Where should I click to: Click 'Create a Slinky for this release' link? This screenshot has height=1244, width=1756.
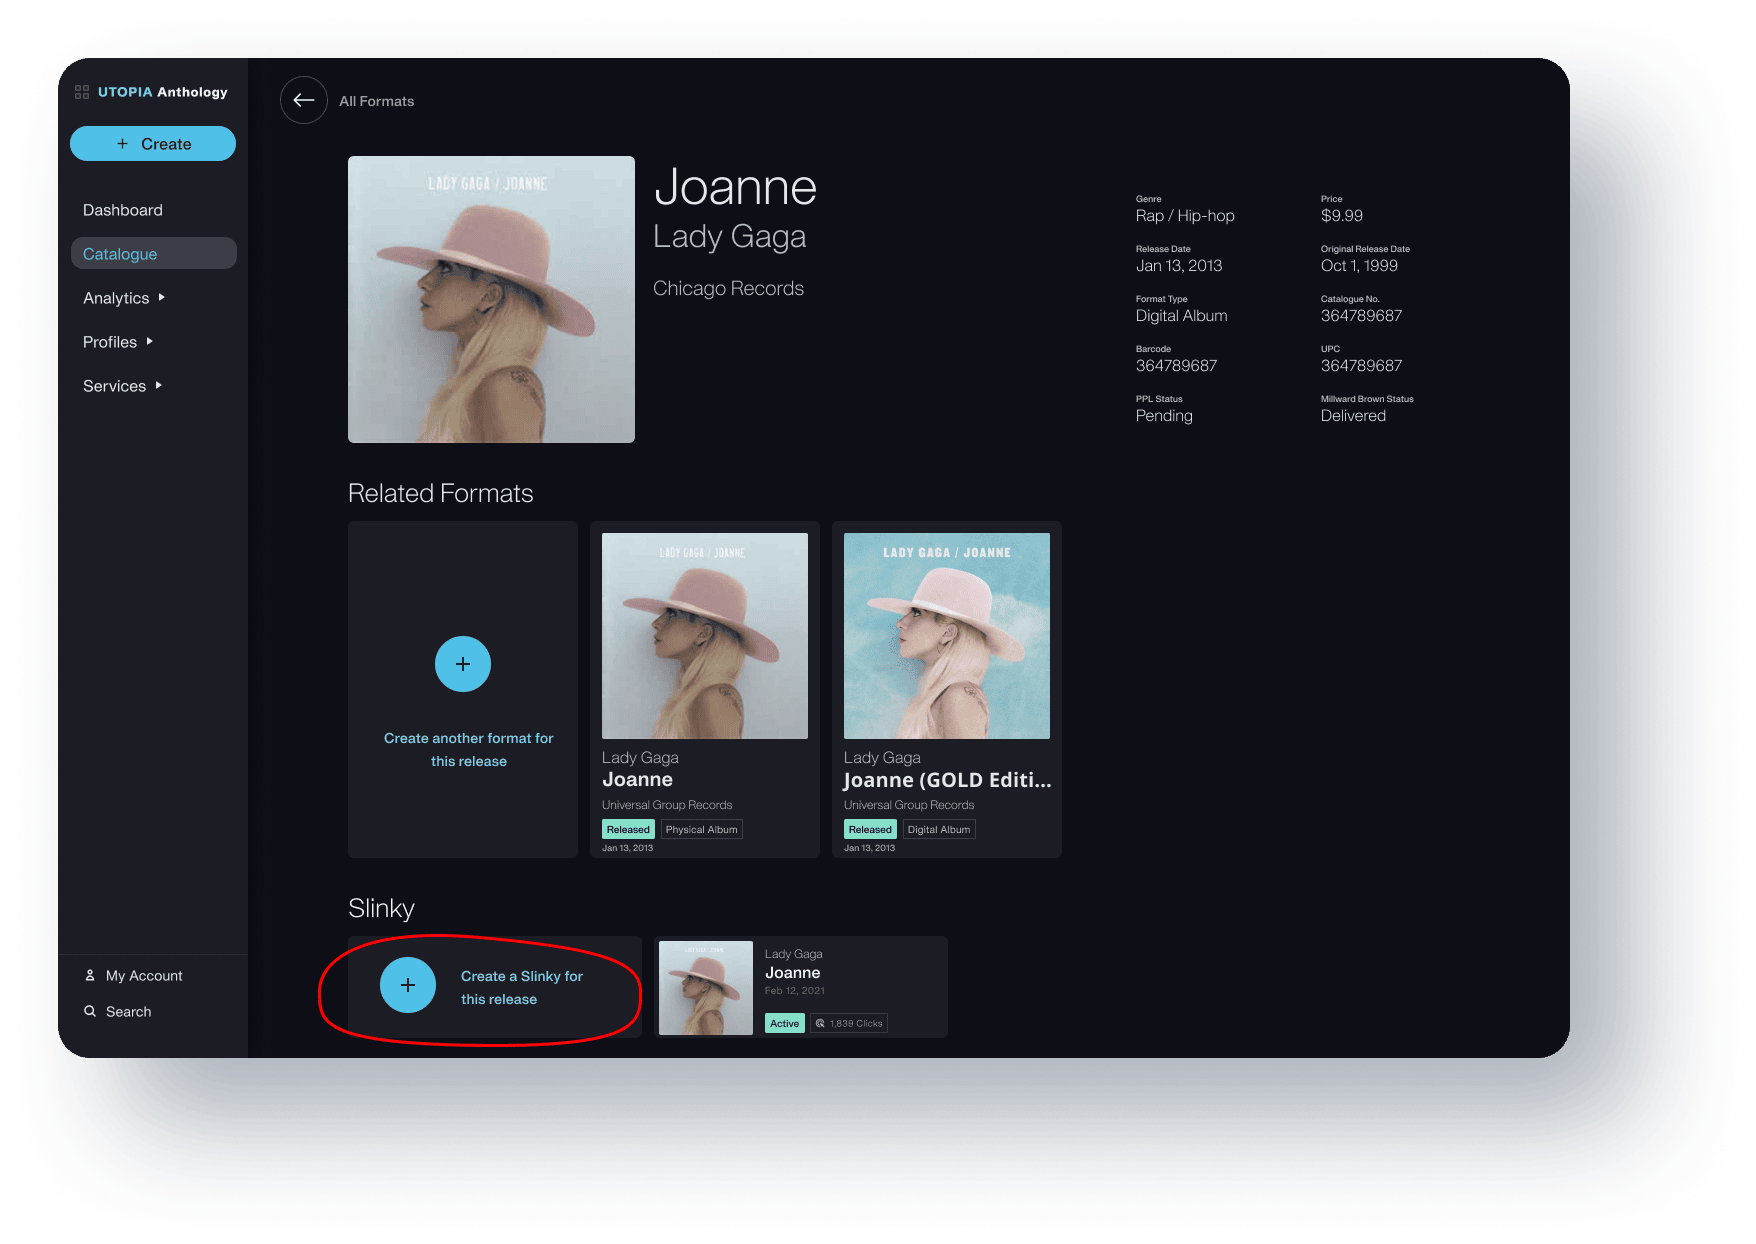[522, 987]
